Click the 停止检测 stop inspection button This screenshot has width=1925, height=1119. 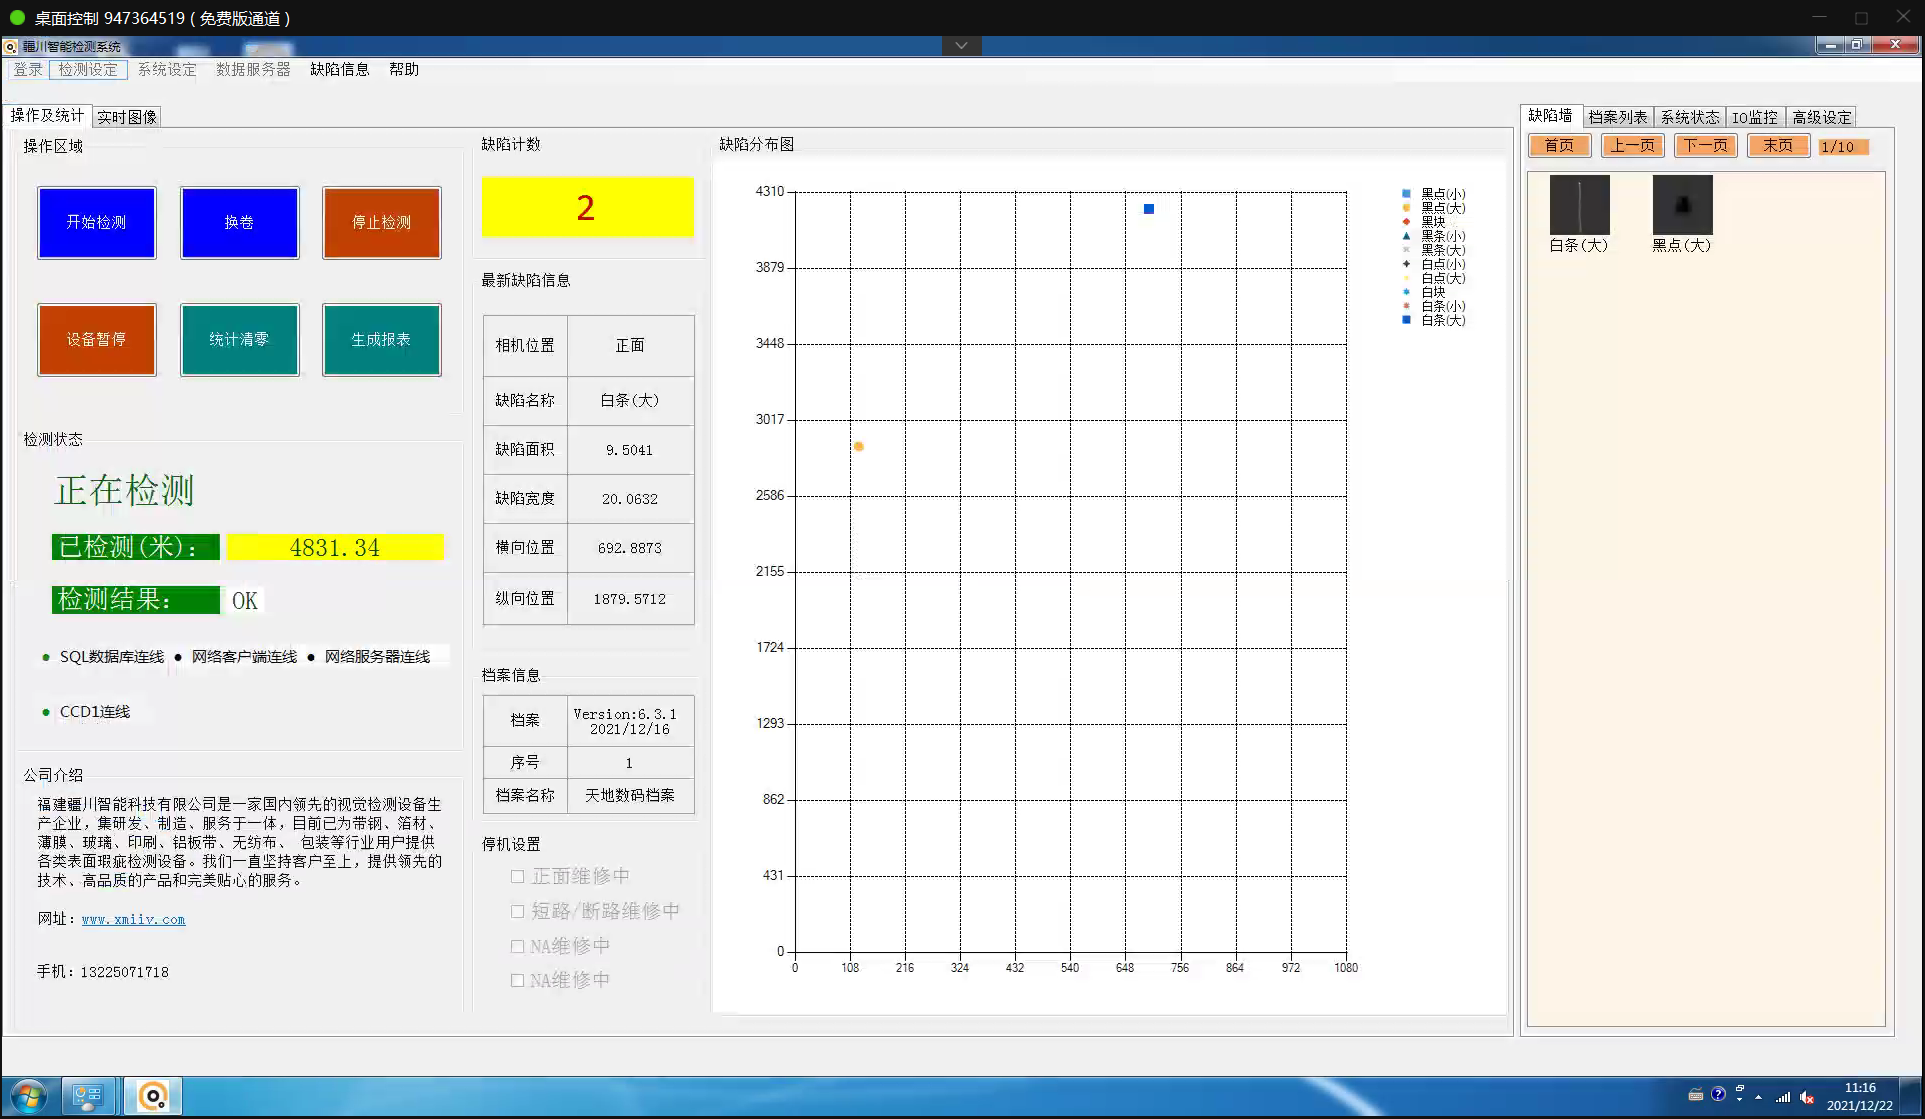381,222
